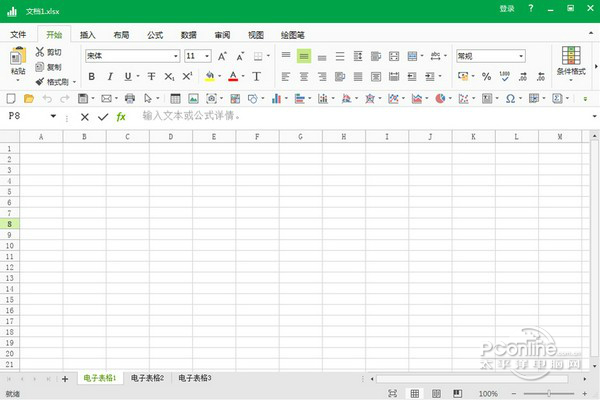600x400 pixels.
Task: Click the zoom out minus button
Action: [x=514, y=393]
